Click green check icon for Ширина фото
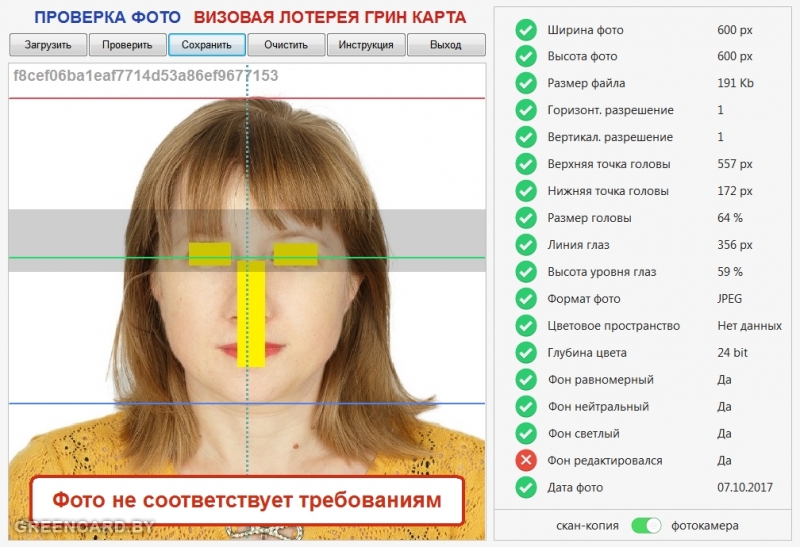 point(526,29)
